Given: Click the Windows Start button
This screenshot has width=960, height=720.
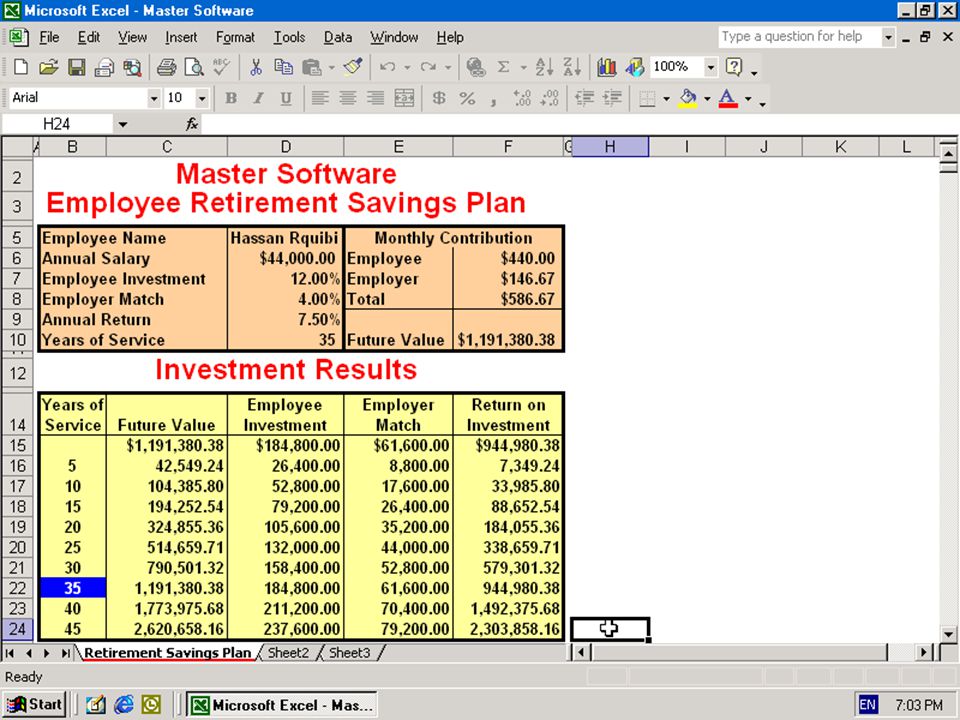Looking at the screenshot, I should [34, 705].
